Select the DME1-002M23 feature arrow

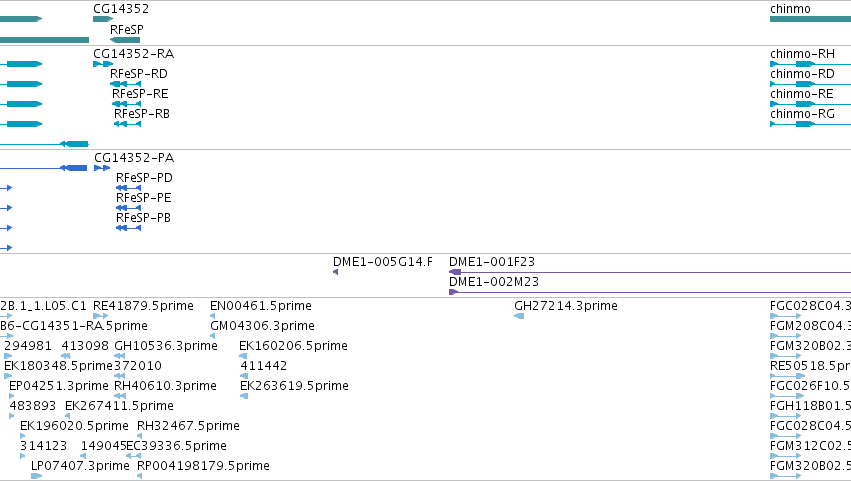[x=650, y=292]
